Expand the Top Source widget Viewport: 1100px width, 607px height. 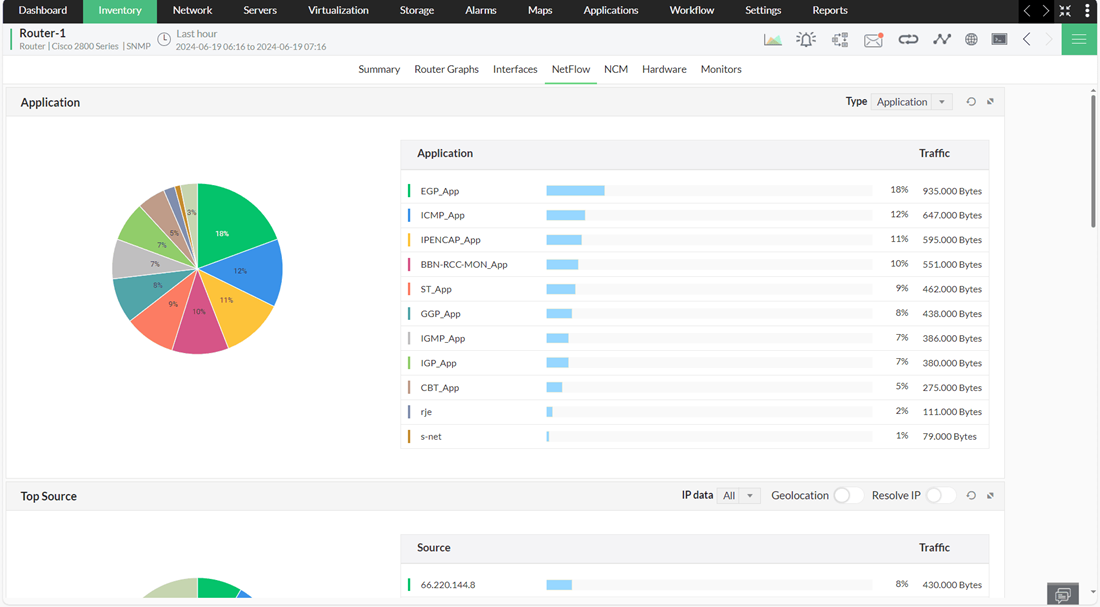(x=991, y=495)
